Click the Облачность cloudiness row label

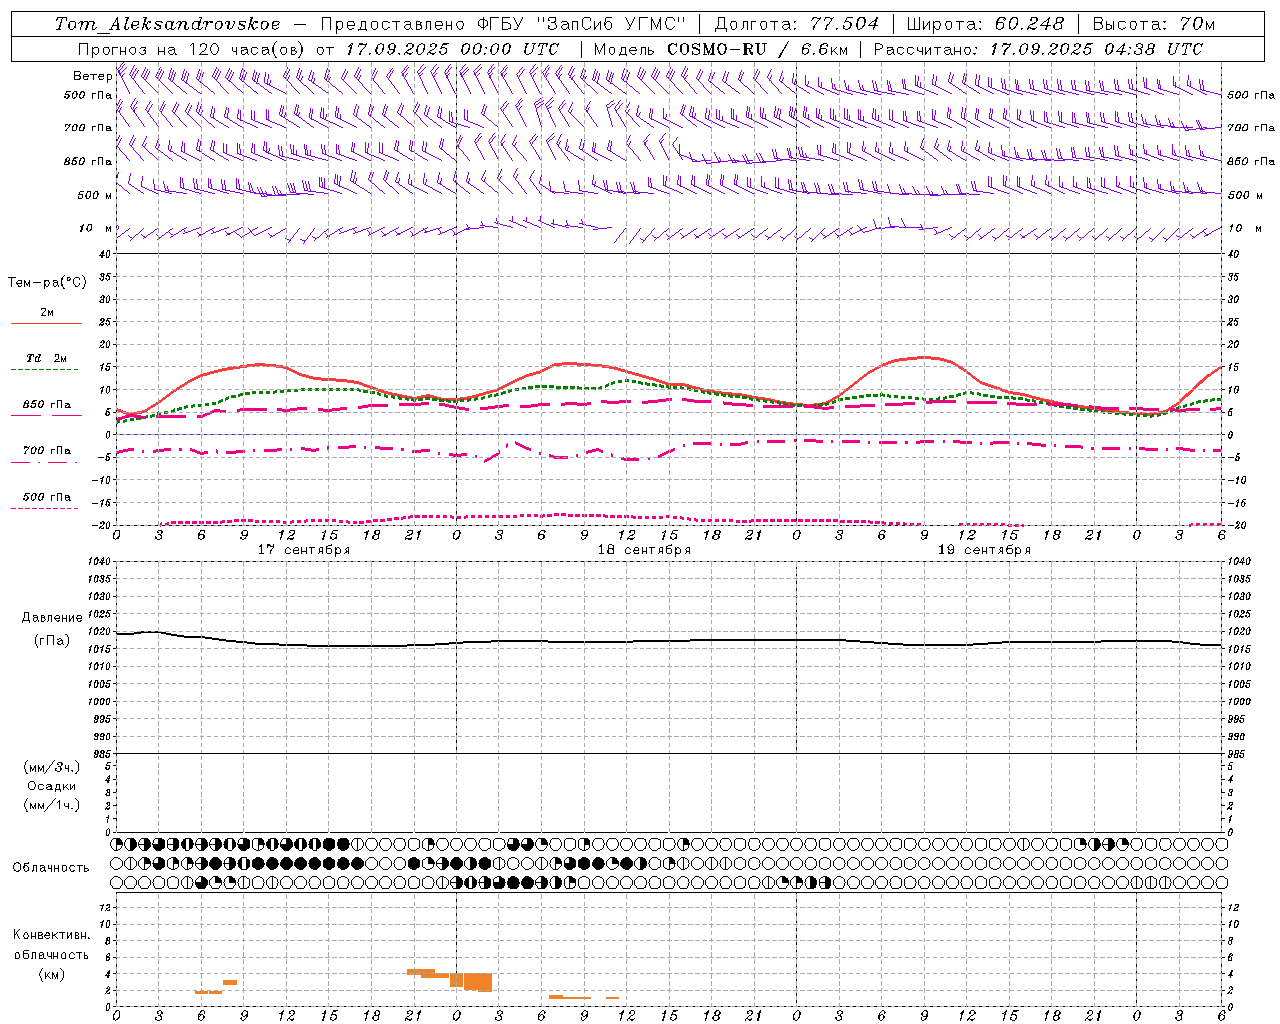click(x=51, y=868)
